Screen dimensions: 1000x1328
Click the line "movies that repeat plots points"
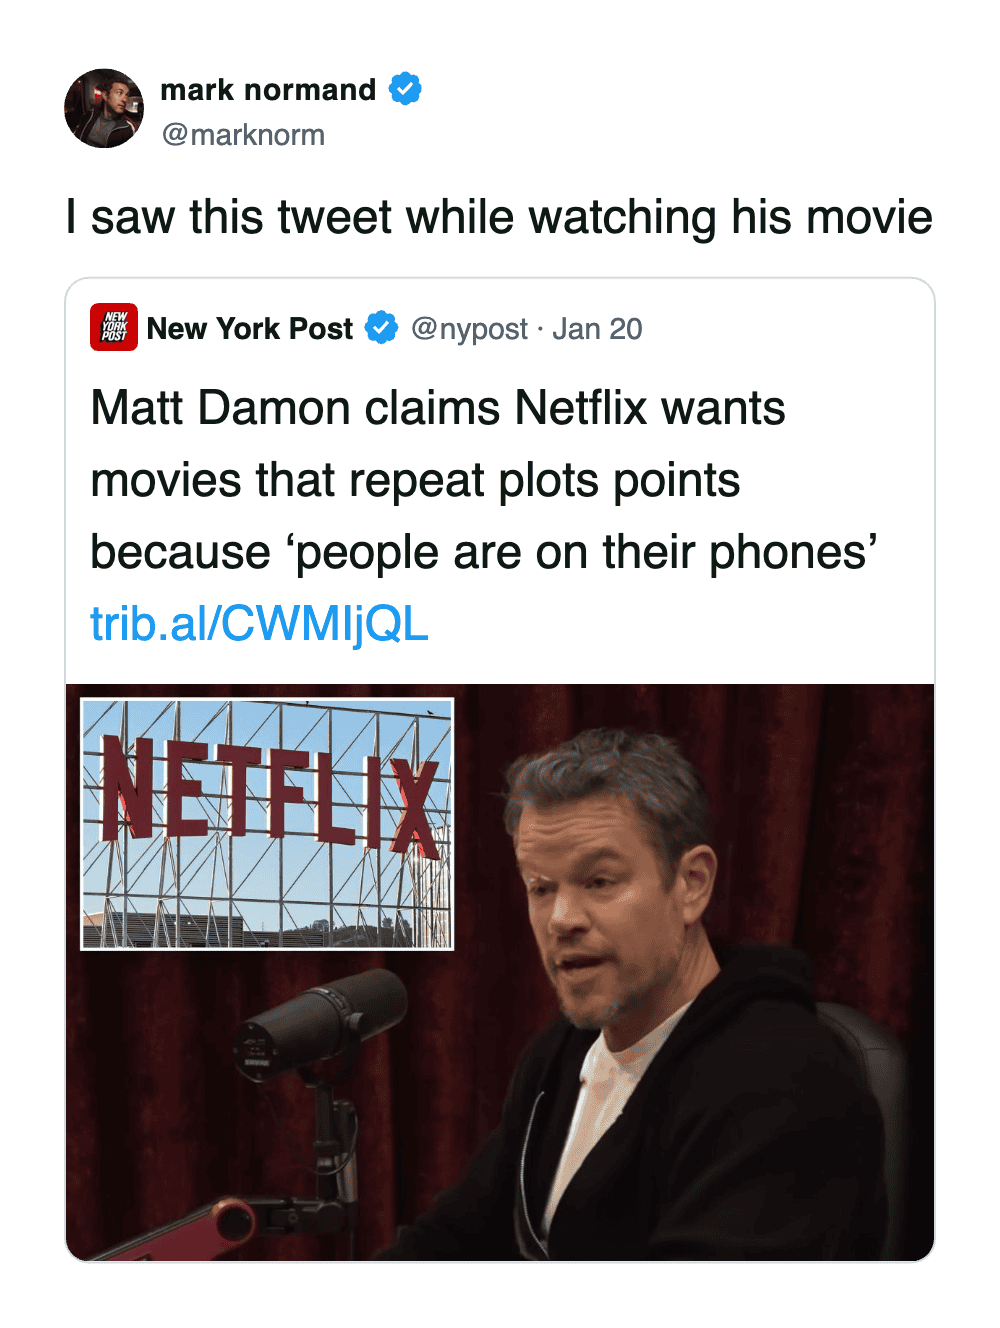pyautogui.click(x=415, y=480)
